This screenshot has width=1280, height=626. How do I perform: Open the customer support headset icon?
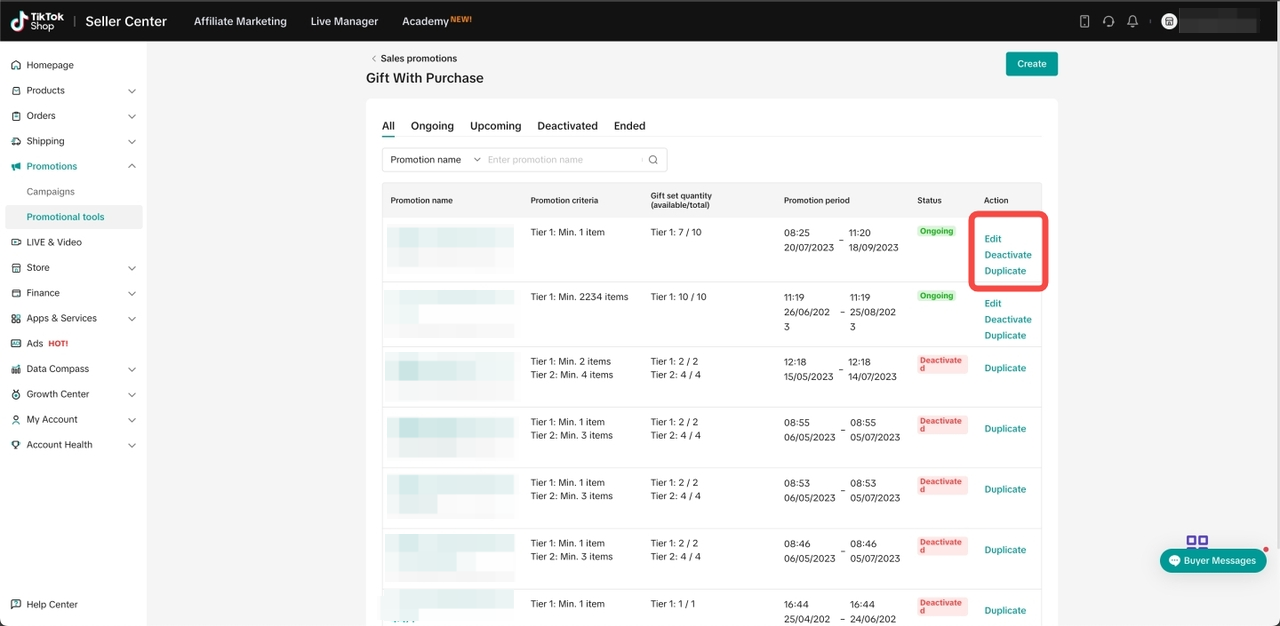(x=1108, y=21)
